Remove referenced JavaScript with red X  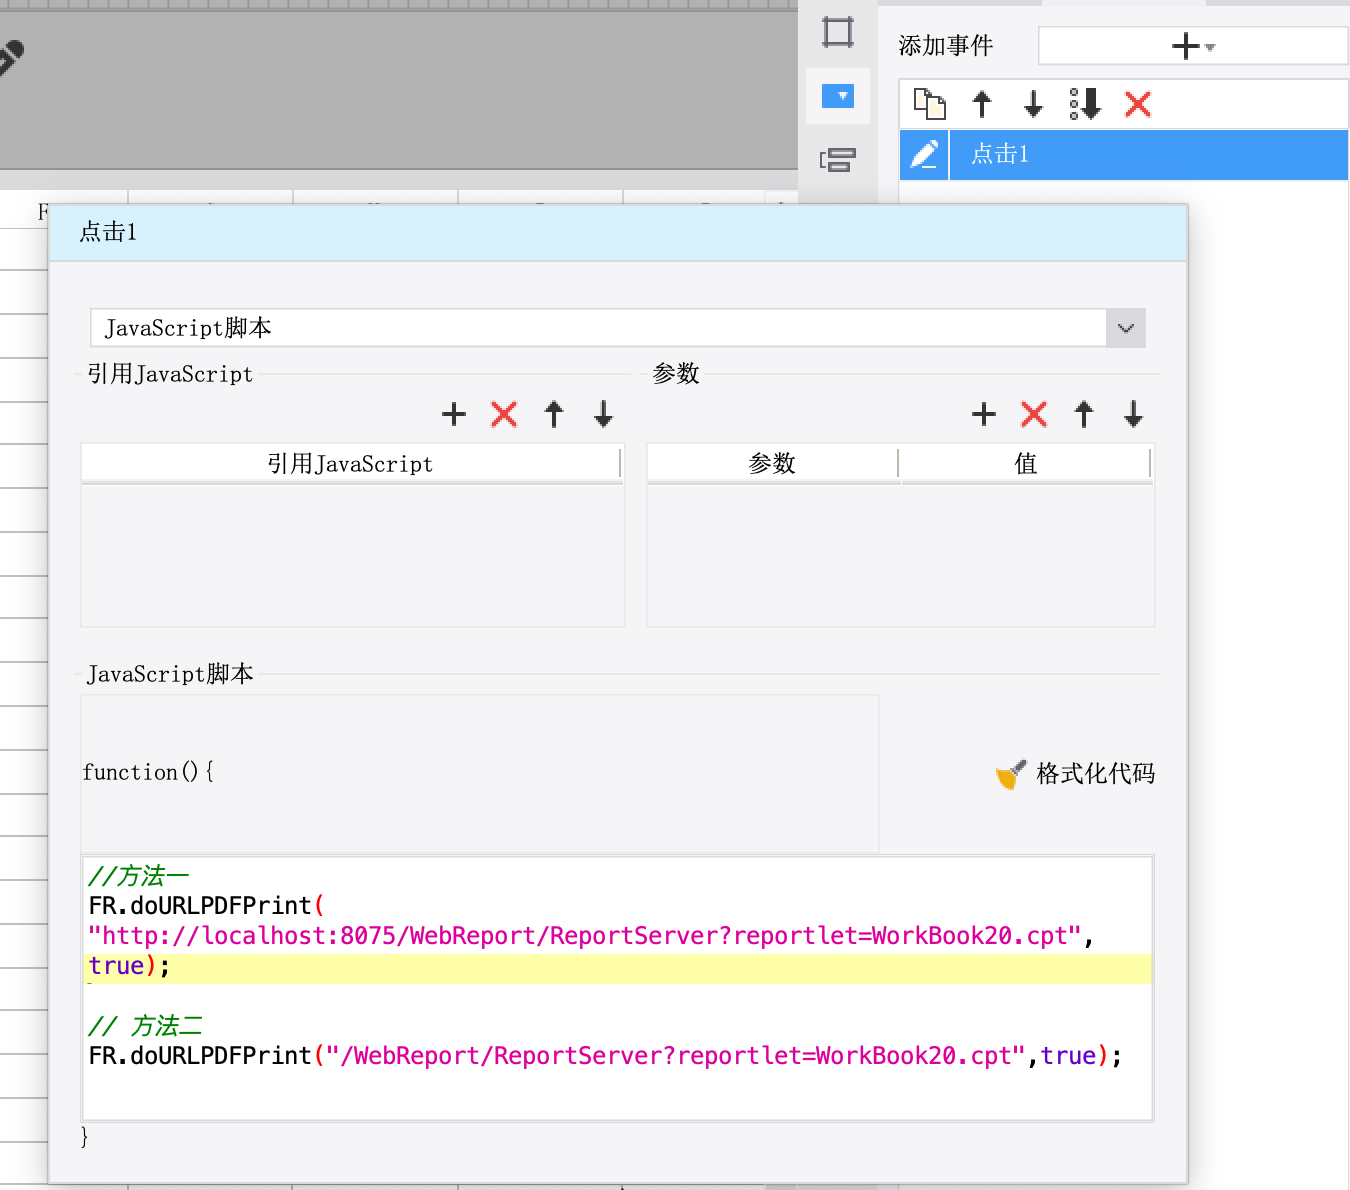(x=504, y=414)
